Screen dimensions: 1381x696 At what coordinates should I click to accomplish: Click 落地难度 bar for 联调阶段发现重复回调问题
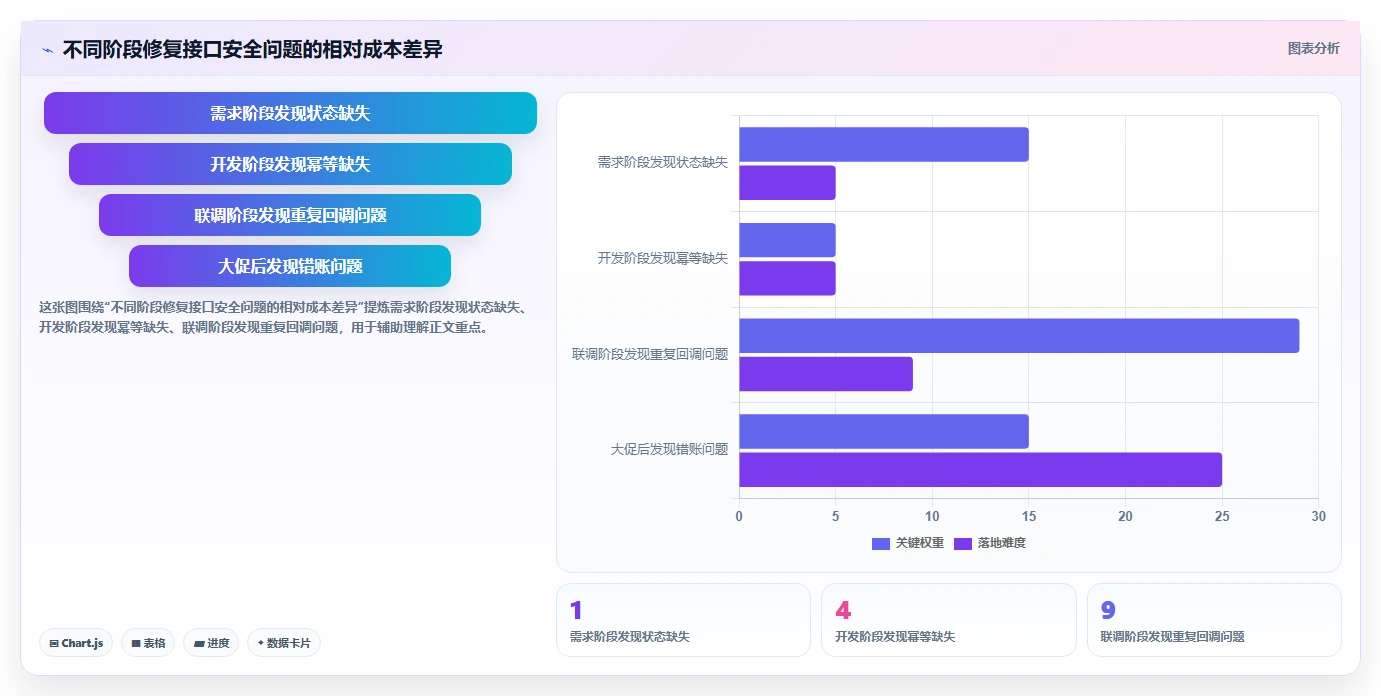tap(826, 374)
